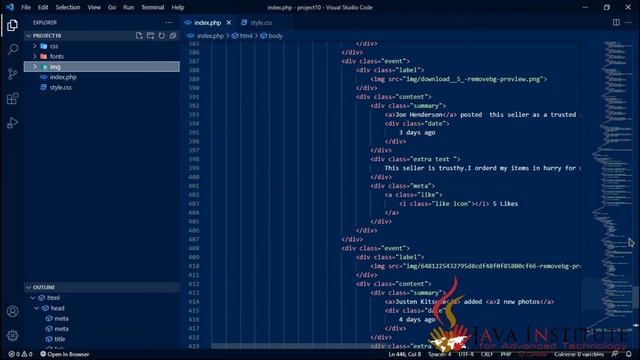Open the Manage gear icon
This screenshot has height=360, width=640.
[12, 336]
